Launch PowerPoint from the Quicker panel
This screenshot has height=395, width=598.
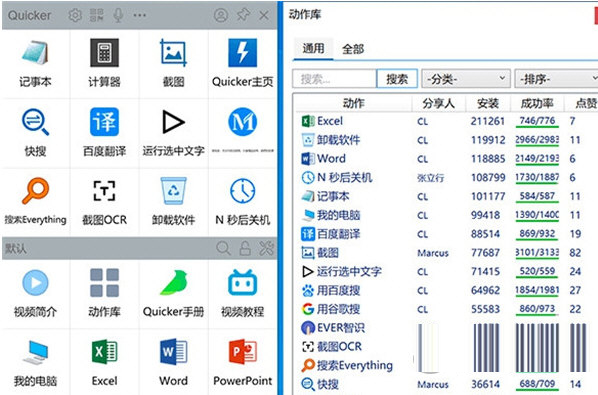point(243,363)
